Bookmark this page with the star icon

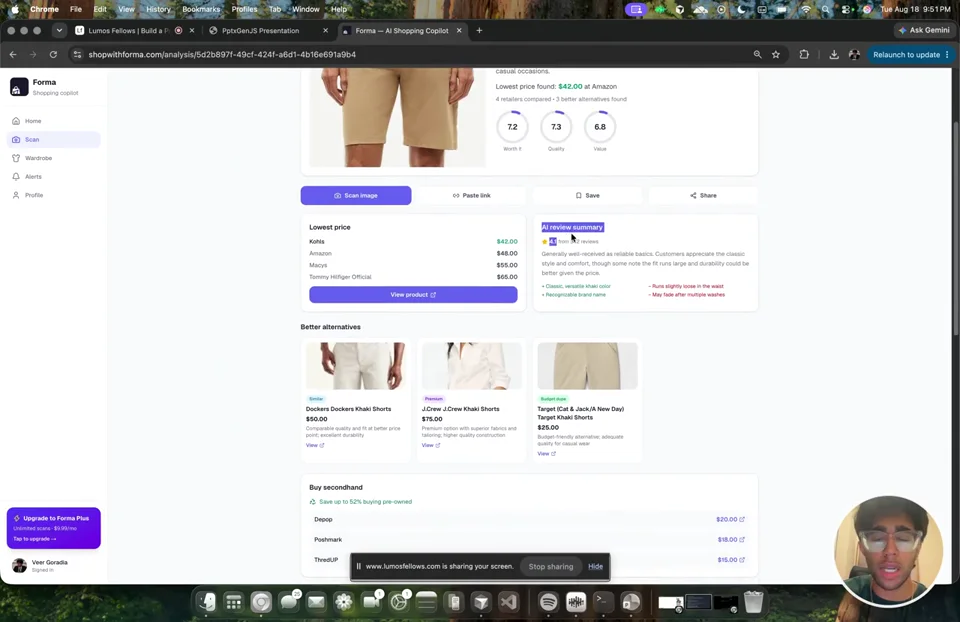pyautogui.click(x=776, y=54)
